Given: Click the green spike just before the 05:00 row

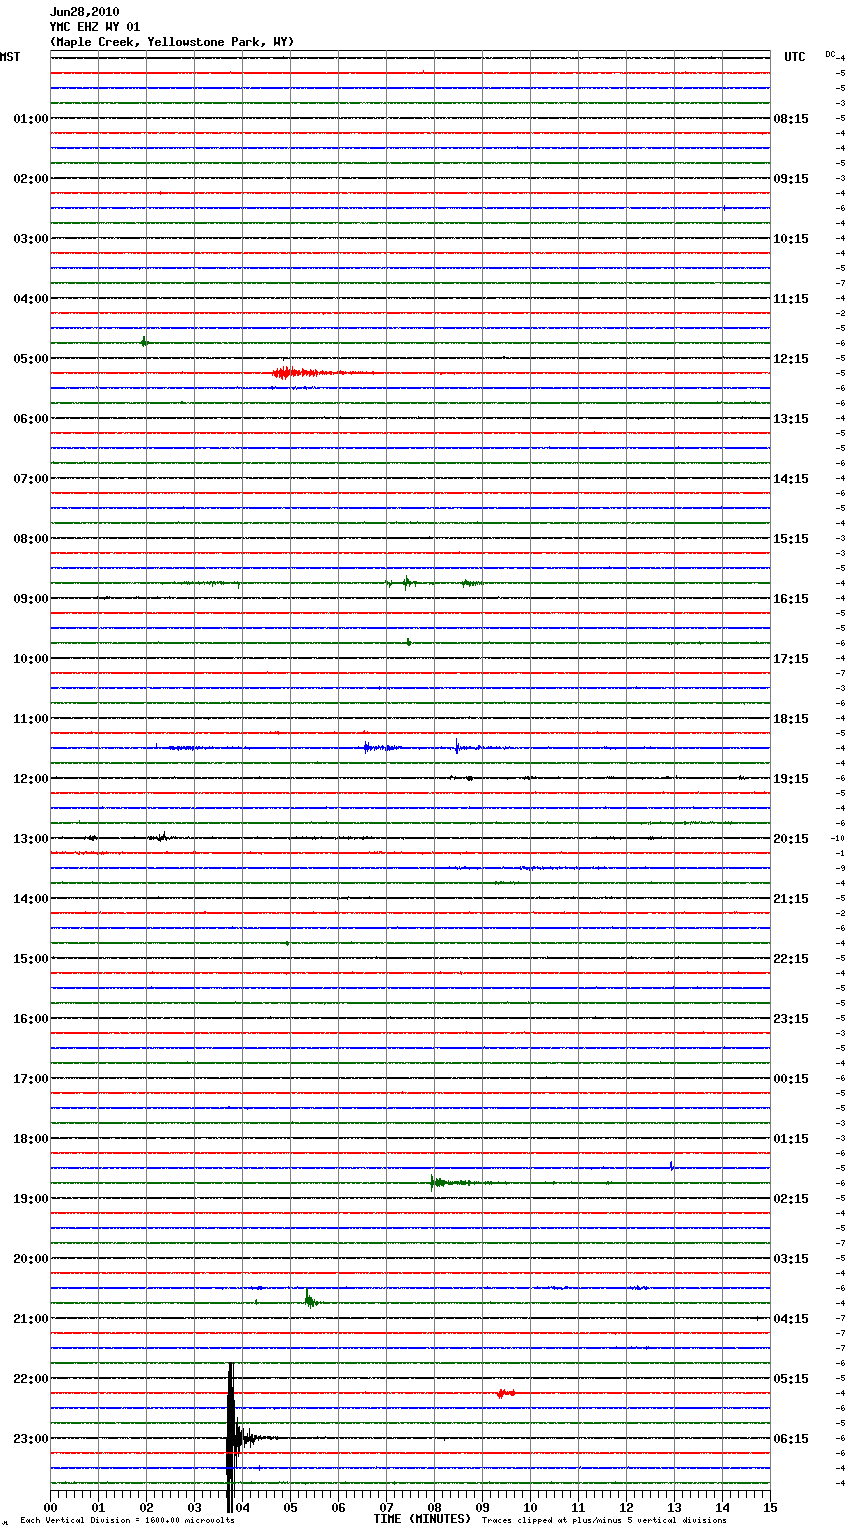Looking at the screenshot, I should pos(144,342).
